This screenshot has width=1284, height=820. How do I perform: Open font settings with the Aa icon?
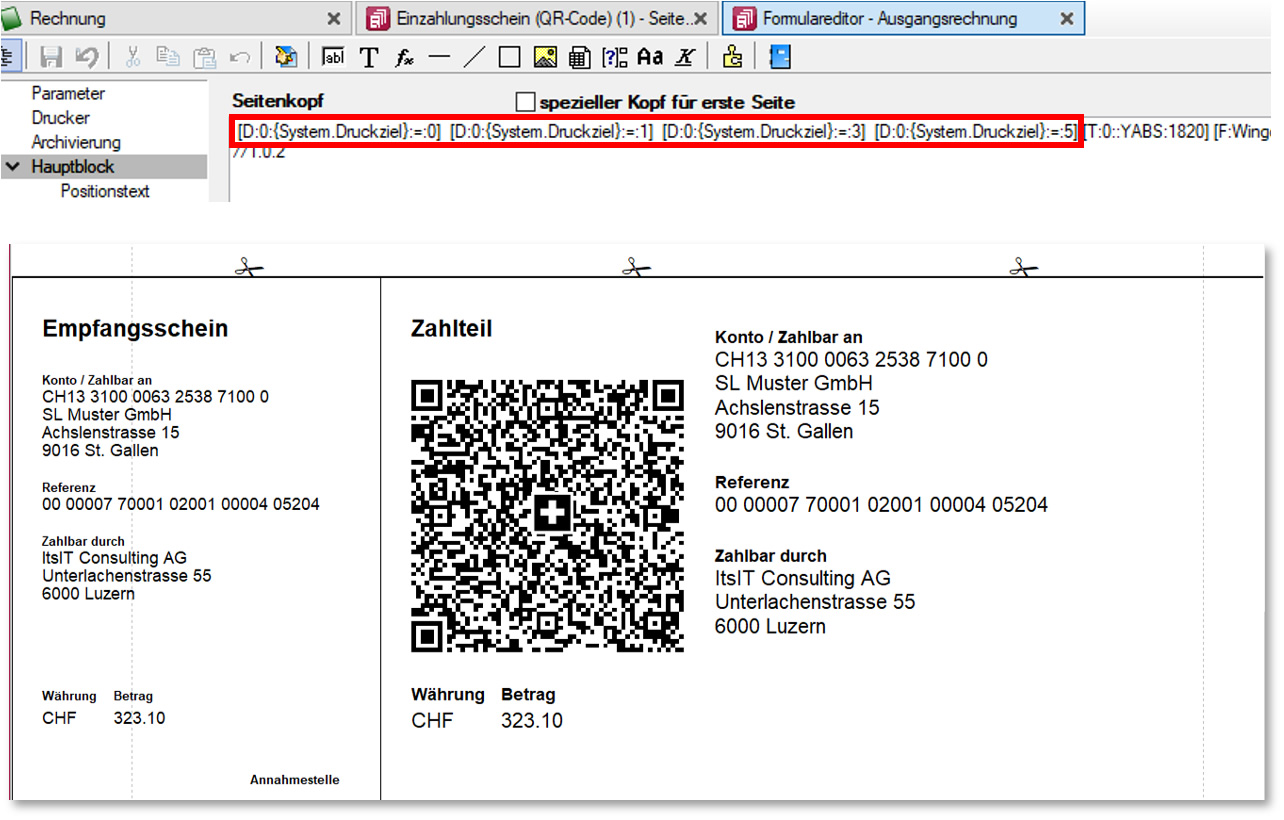[650, 57]
